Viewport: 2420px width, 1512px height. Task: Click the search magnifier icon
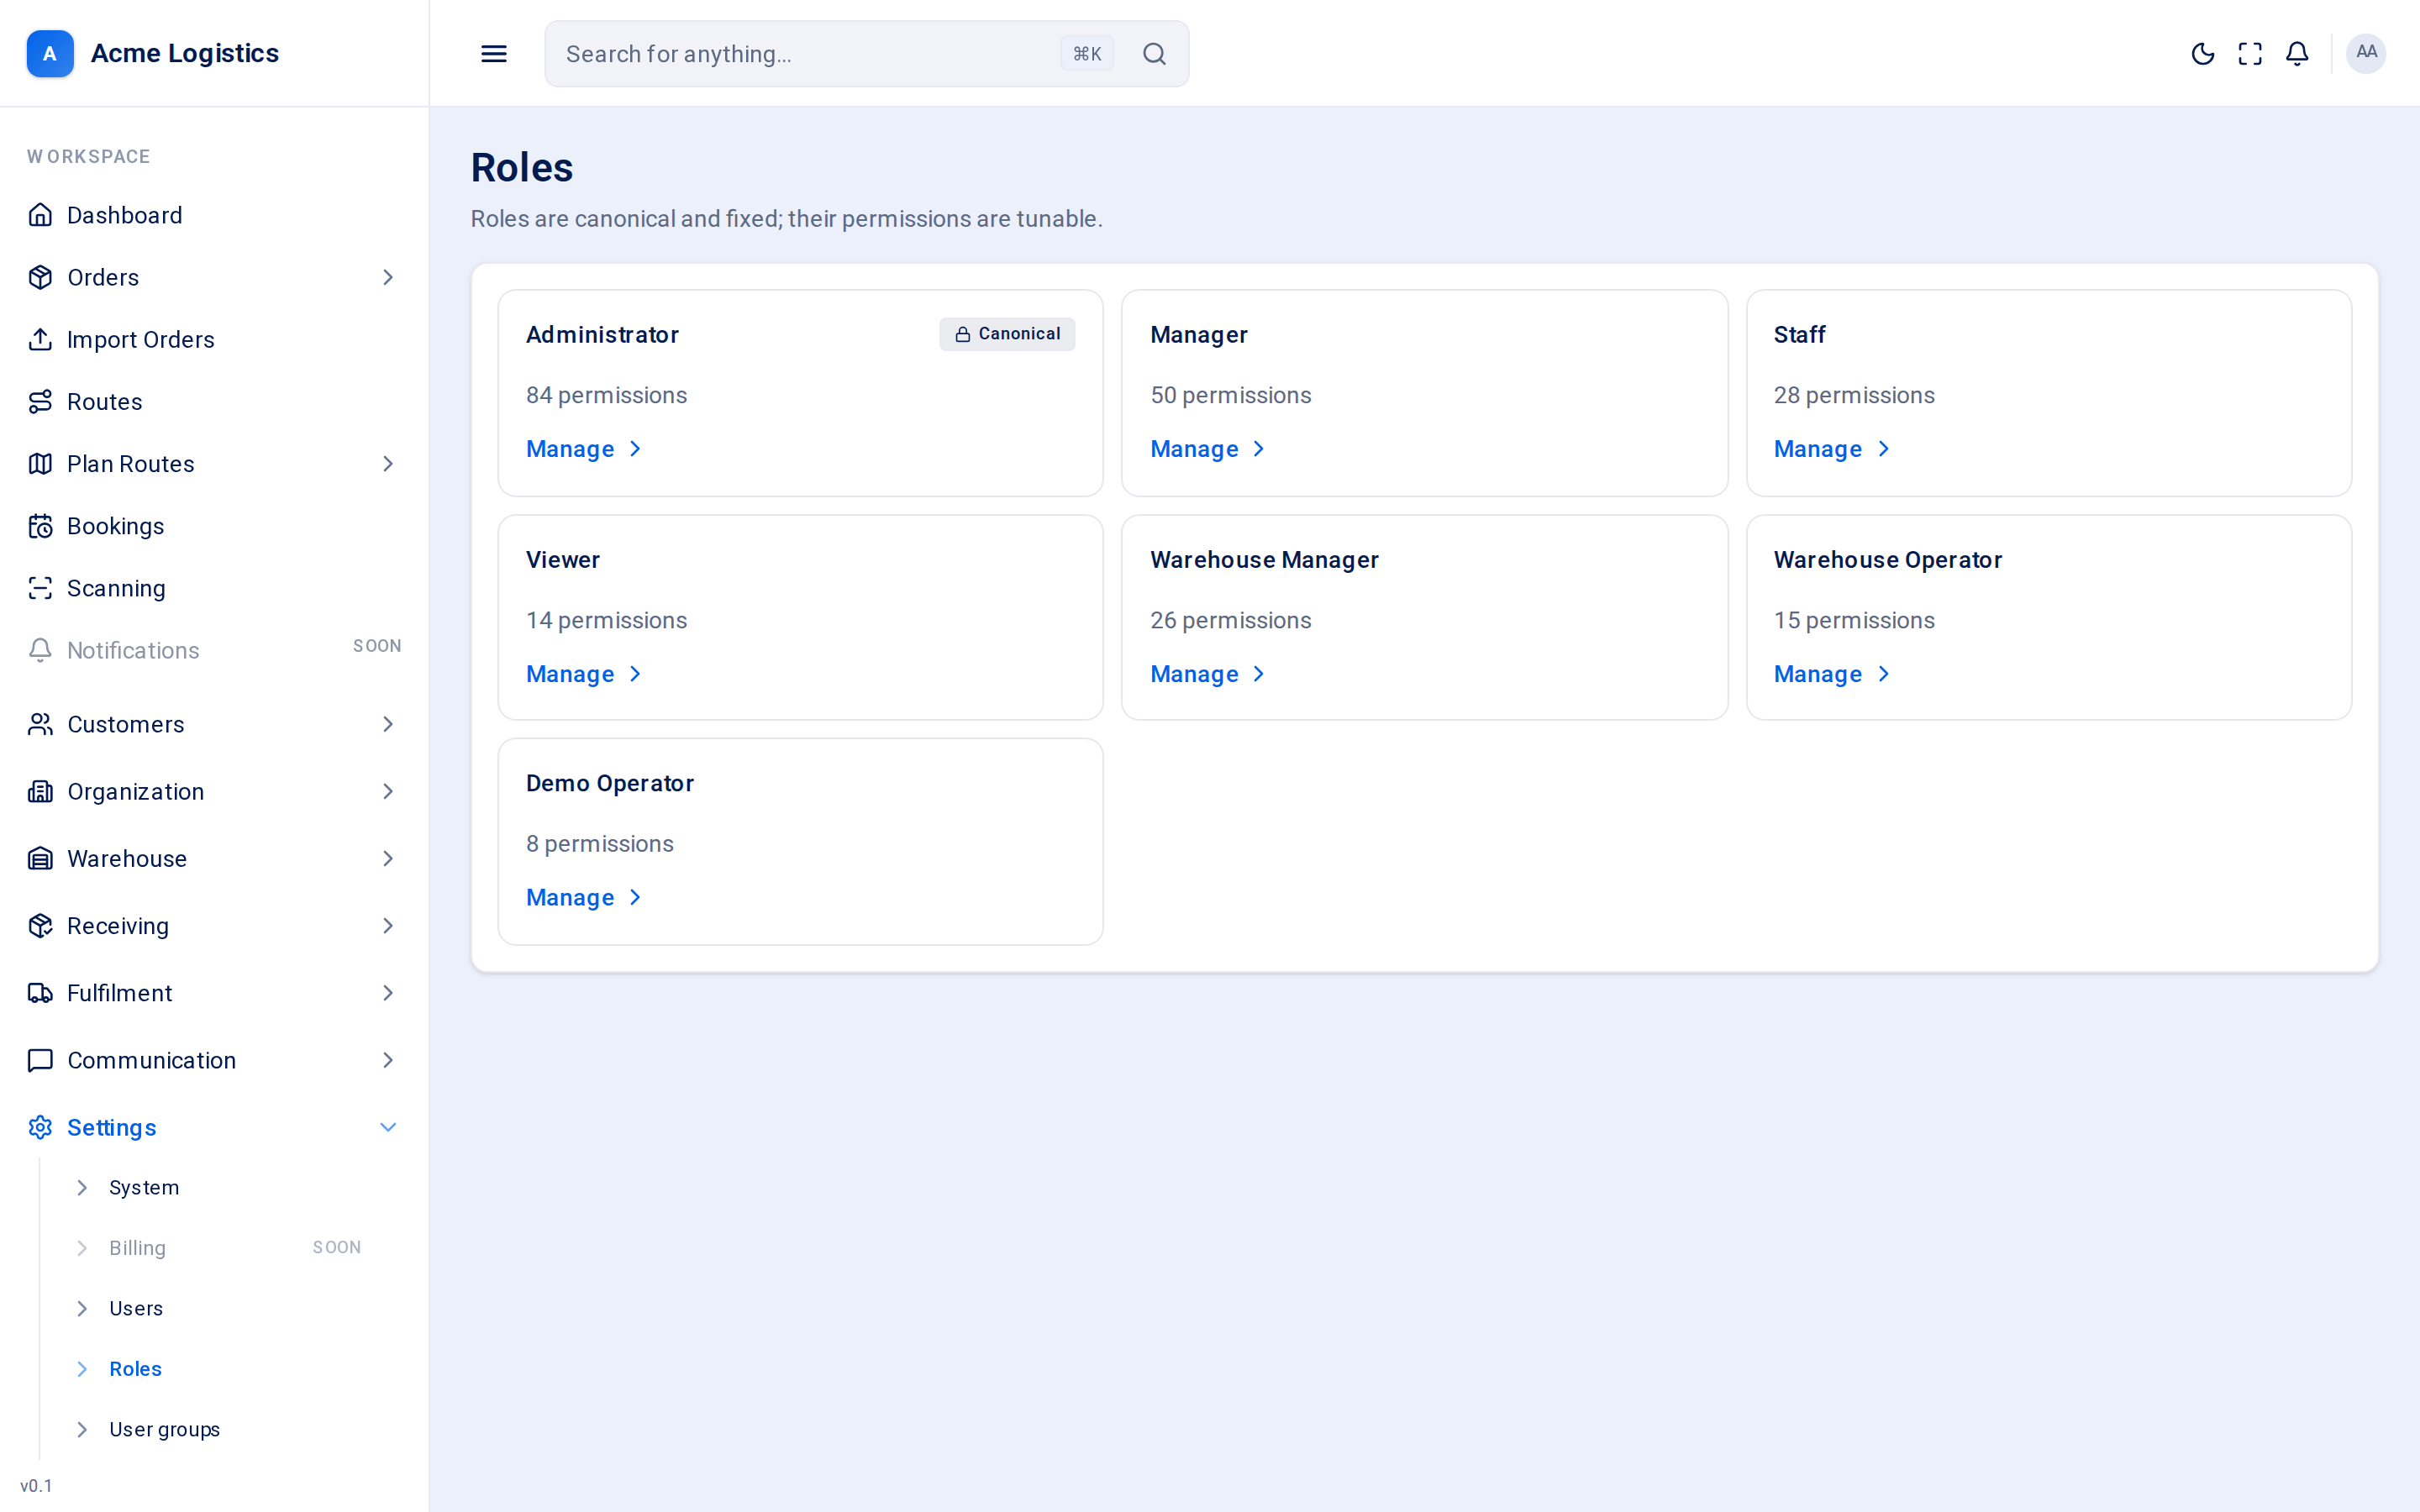[x=1154, y=54]
